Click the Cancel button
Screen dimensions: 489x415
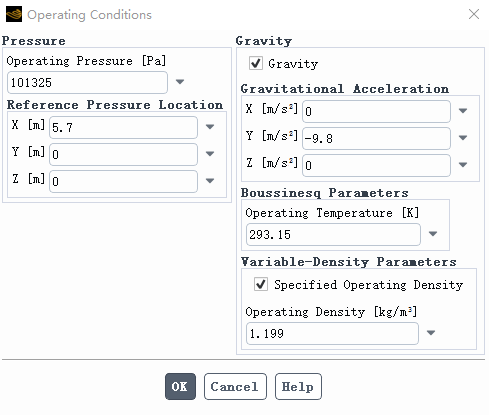[x=235, y=386]
